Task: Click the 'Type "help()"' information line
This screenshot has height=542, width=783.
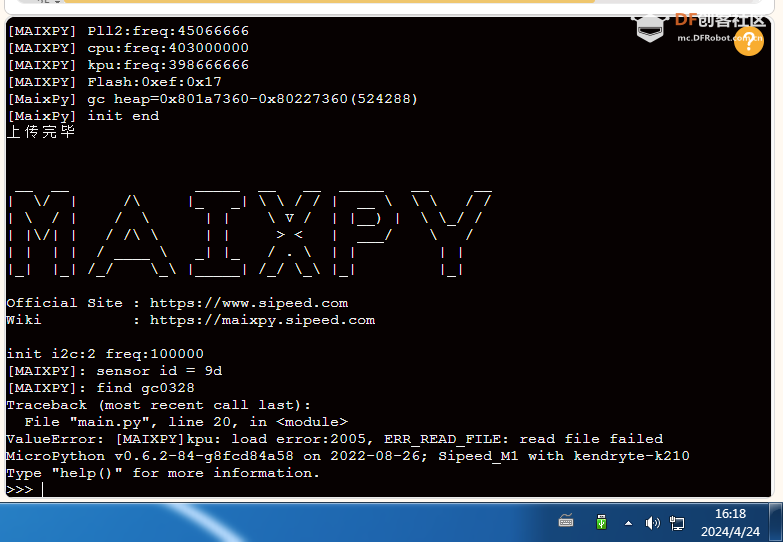Action: pos(163,473)
